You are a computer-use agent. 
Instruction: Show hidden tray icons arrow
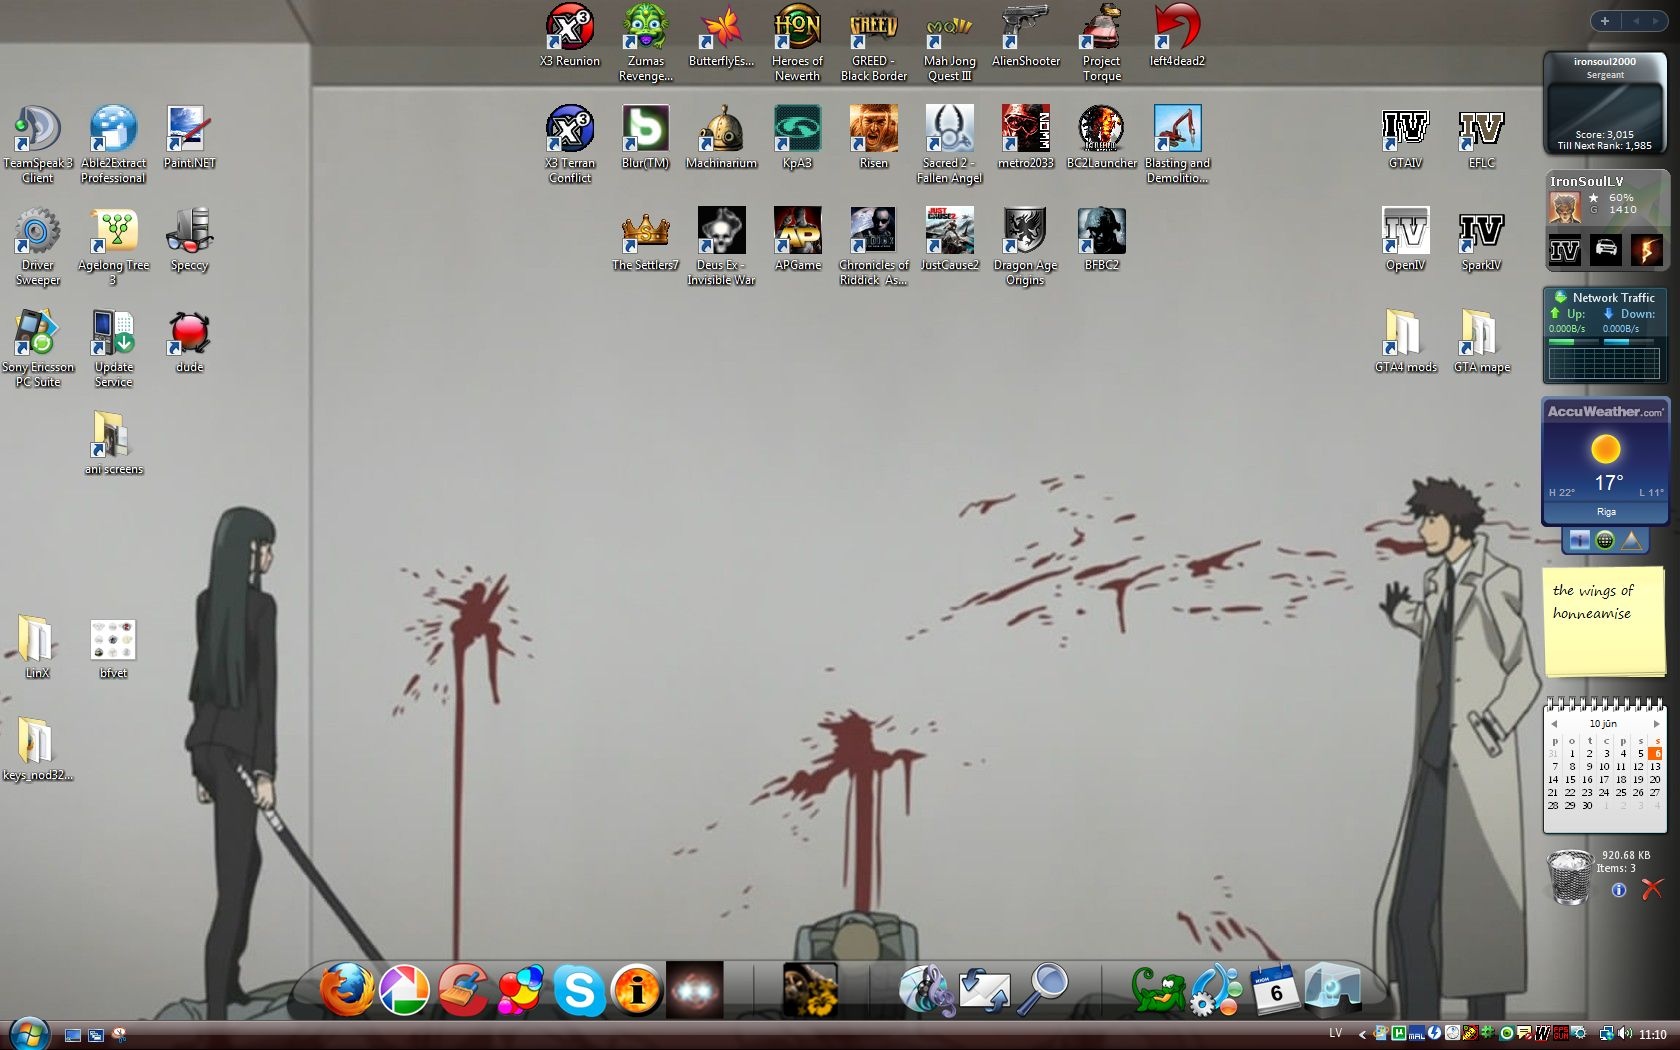pos(1361,1034)
